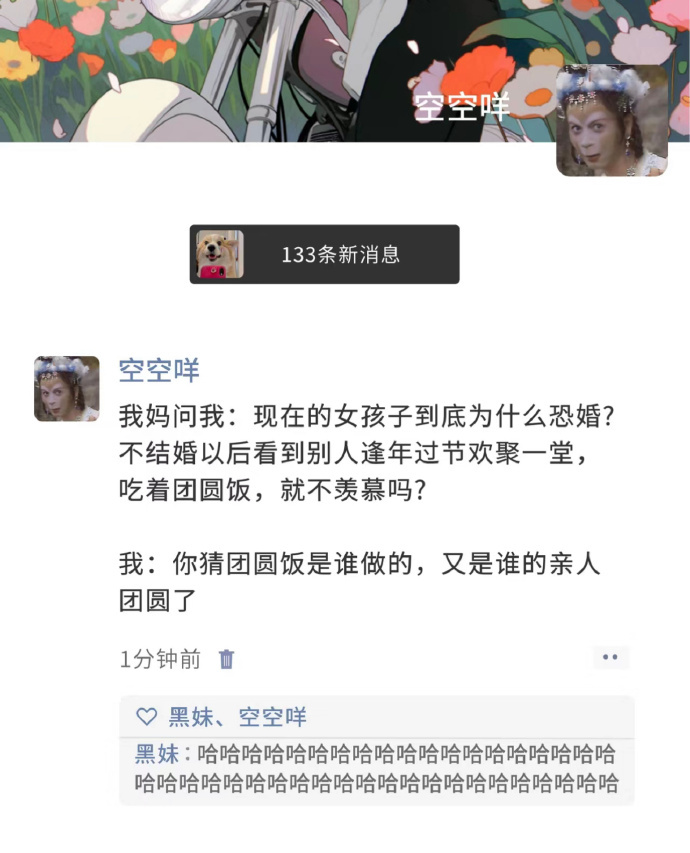This screenshot has width=690, height=853.
Task: Reply to 黑妹's 哈哈哈 comment text
Action: 377,768
